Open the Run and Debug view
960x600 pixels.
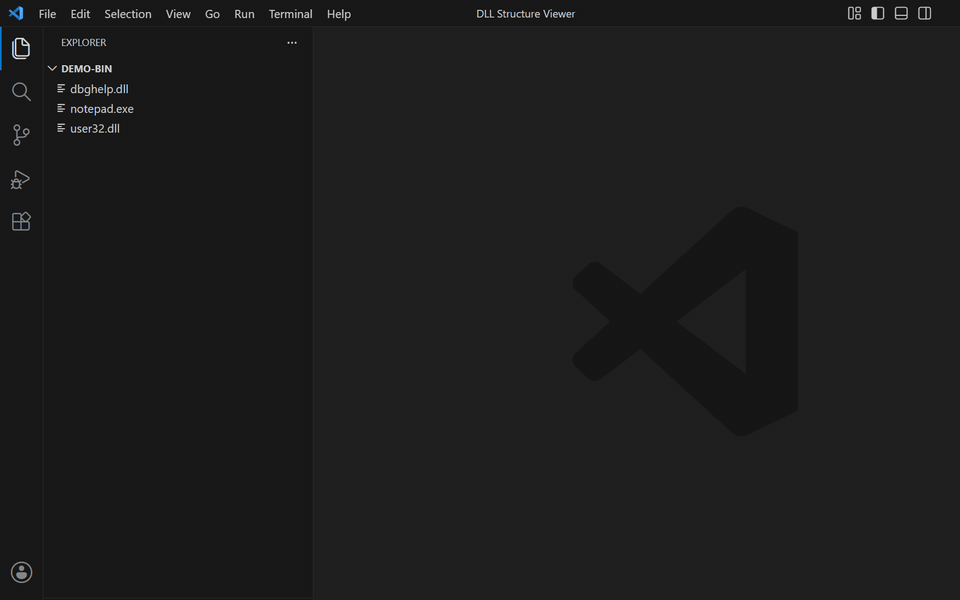[x=20, y=179]
